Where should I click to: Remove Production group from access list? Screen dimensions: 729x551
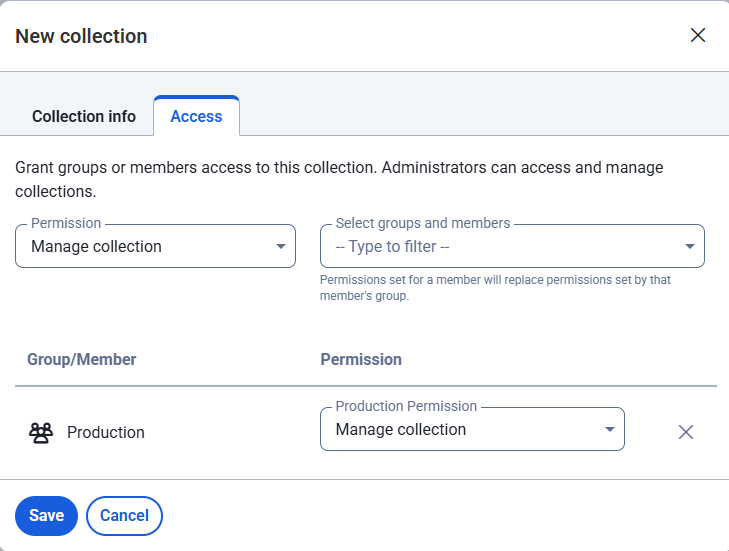[685, 432]
